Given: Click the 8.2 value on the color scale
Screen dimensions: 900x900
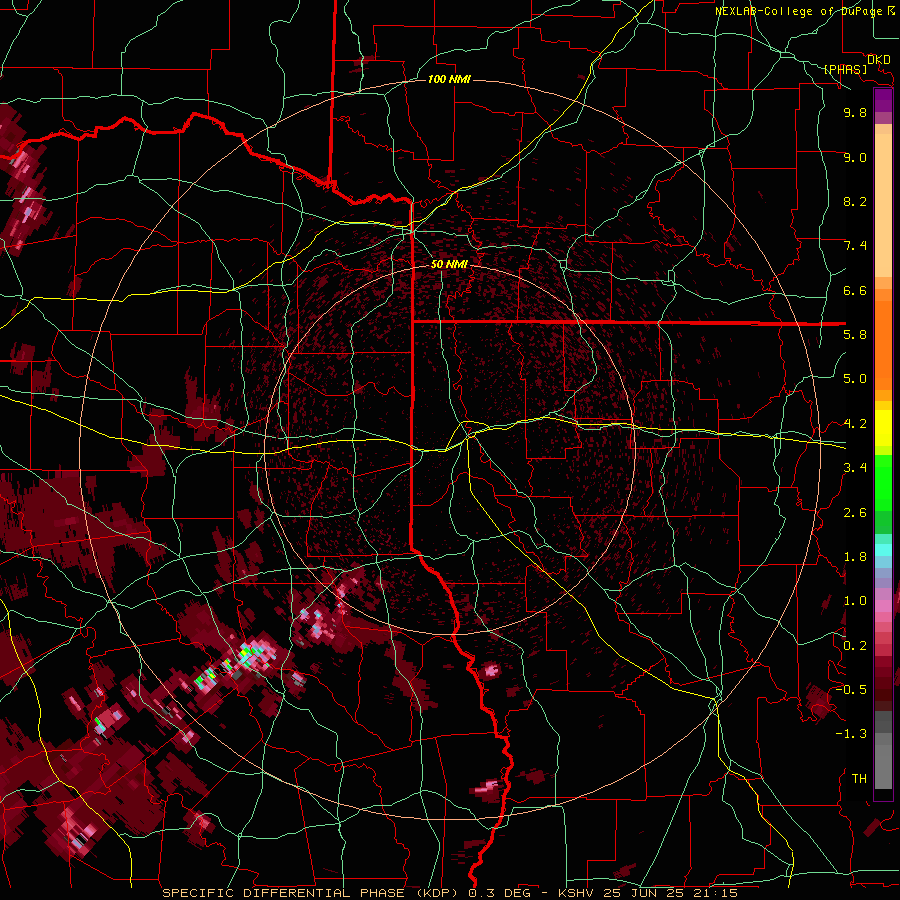Looking at the screenshot, I should [855, 201].
